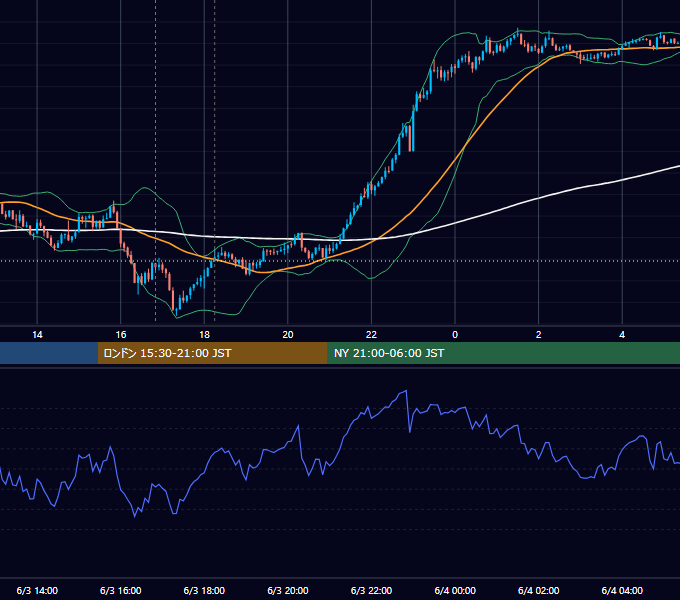Click the NY 21:00-06:00 JST session bar

tap(503, 353)
